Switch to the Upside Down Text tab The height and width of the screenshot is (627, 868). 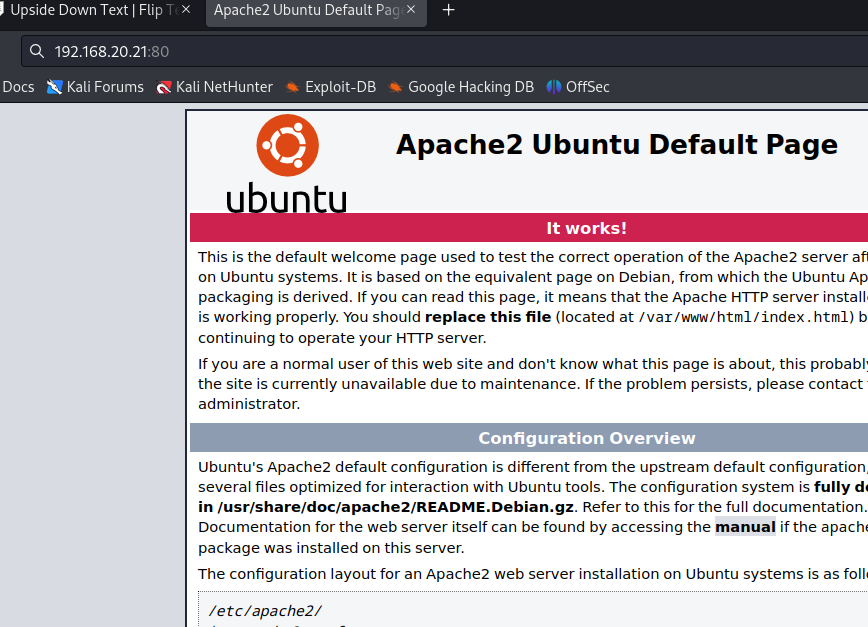click(x=94, y=10)
